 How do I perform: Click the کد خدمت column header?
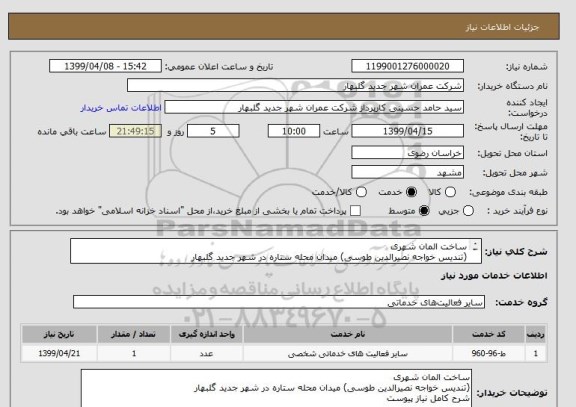point(489,334)
